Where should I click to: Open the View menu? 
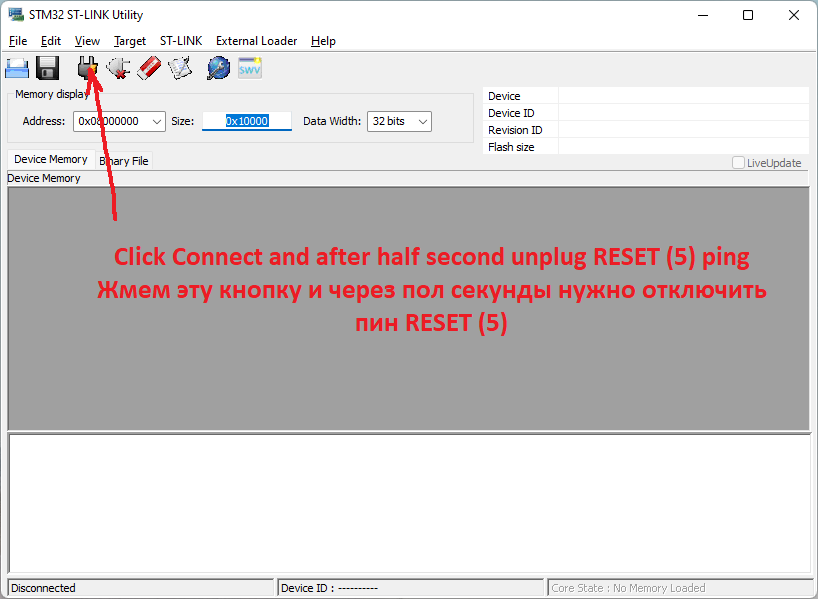87,41
